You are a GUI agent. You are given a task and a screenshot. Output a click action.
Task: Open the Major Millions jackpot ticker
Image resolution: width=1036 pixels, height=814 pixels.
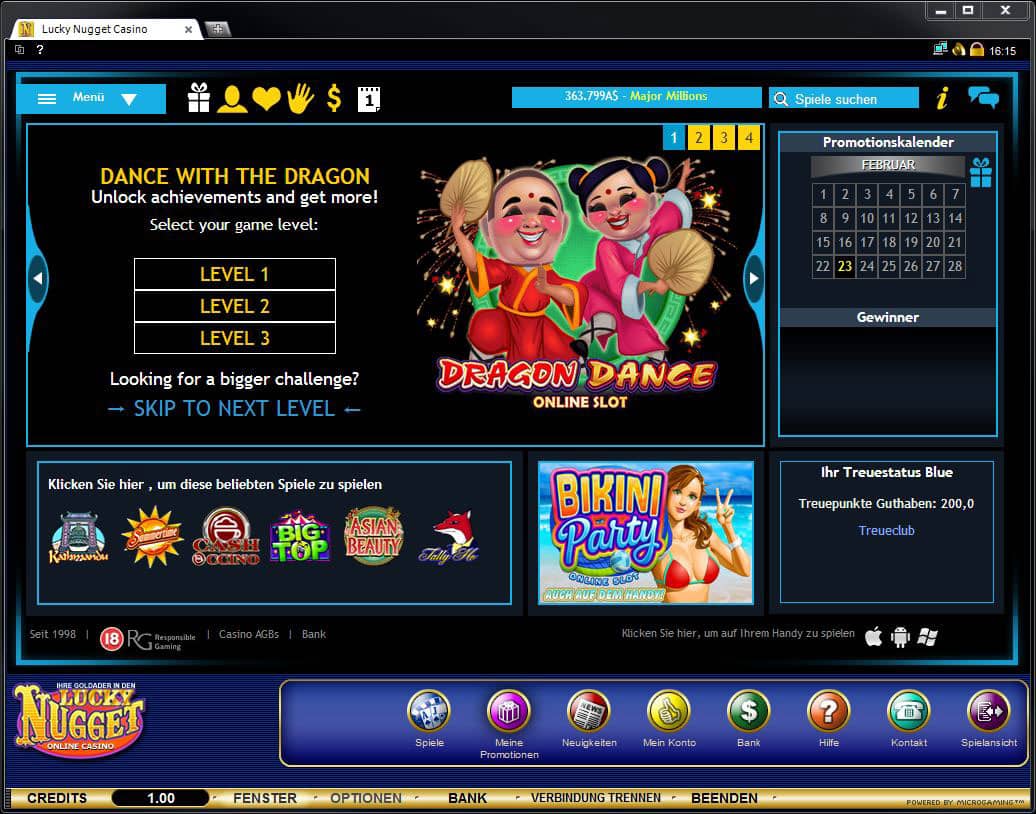pyautogui.click(x=636, y=96)
